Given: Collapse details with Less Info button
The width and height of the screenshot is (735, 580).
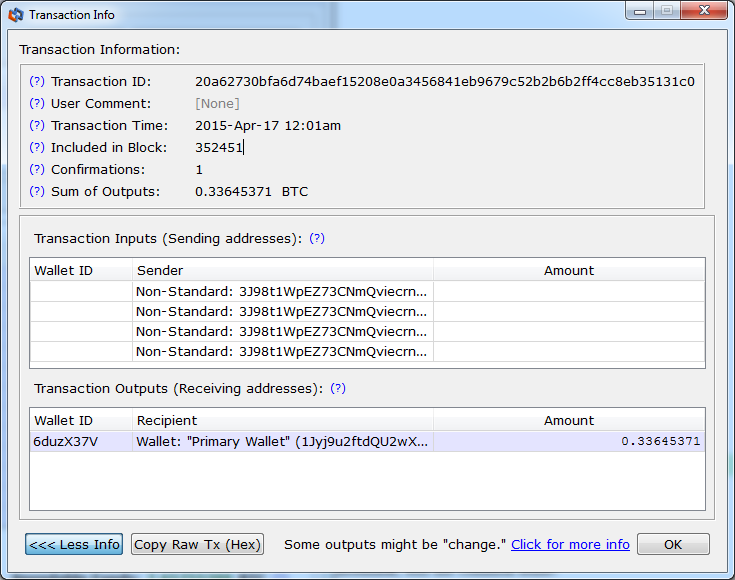Looking at the screenshot, I should pos(74,544).
